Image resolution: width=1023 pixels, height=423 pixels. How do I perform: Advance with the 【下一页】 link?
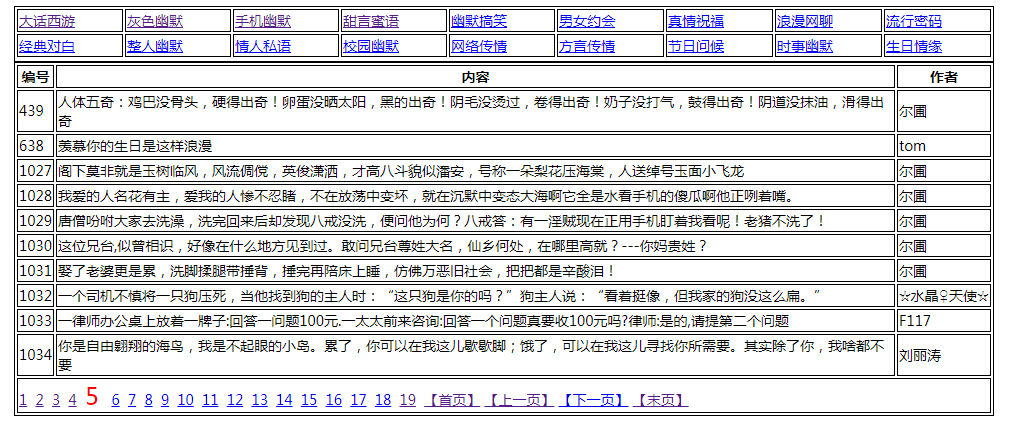click(x=592, y=400)
